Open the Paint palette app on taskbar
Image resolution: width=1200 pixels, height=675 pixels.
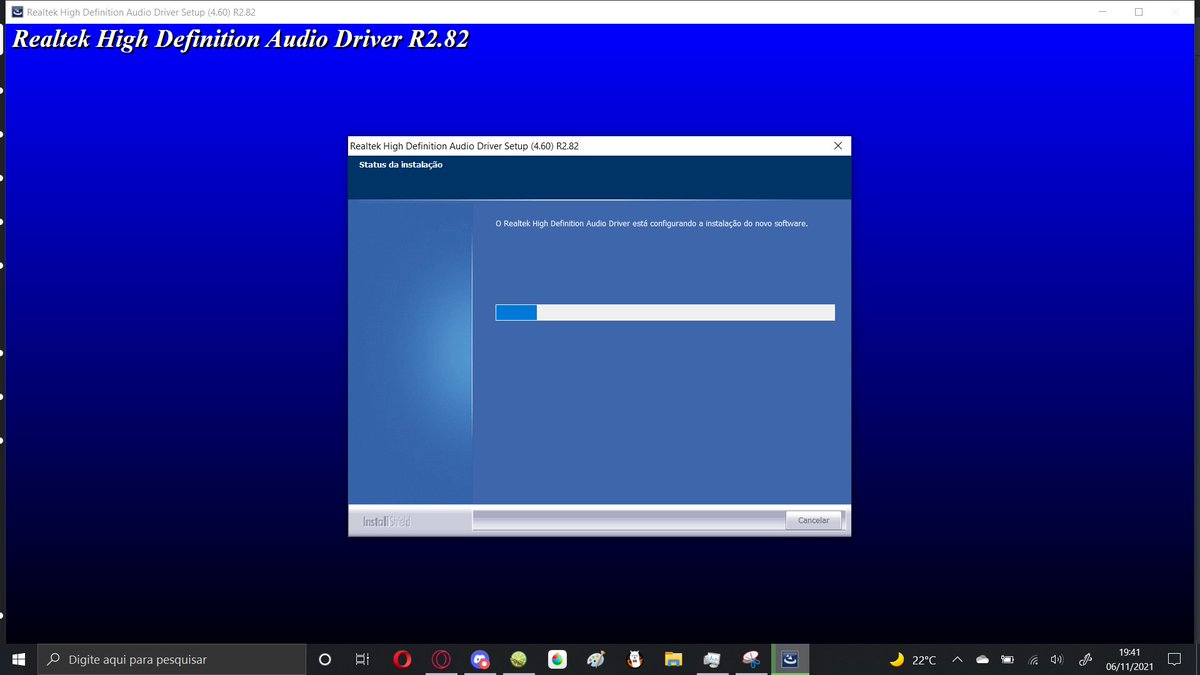(x=596, y=660)
